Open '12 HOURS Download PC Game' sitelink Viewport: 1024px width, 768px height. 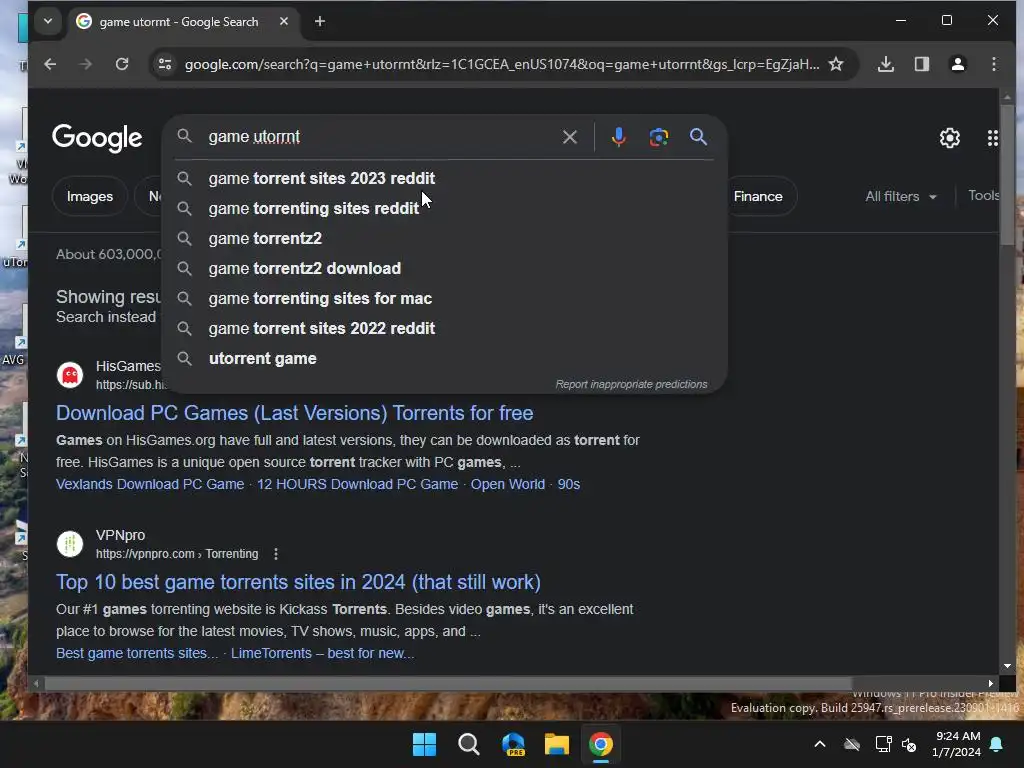click(x=357, y=485)
